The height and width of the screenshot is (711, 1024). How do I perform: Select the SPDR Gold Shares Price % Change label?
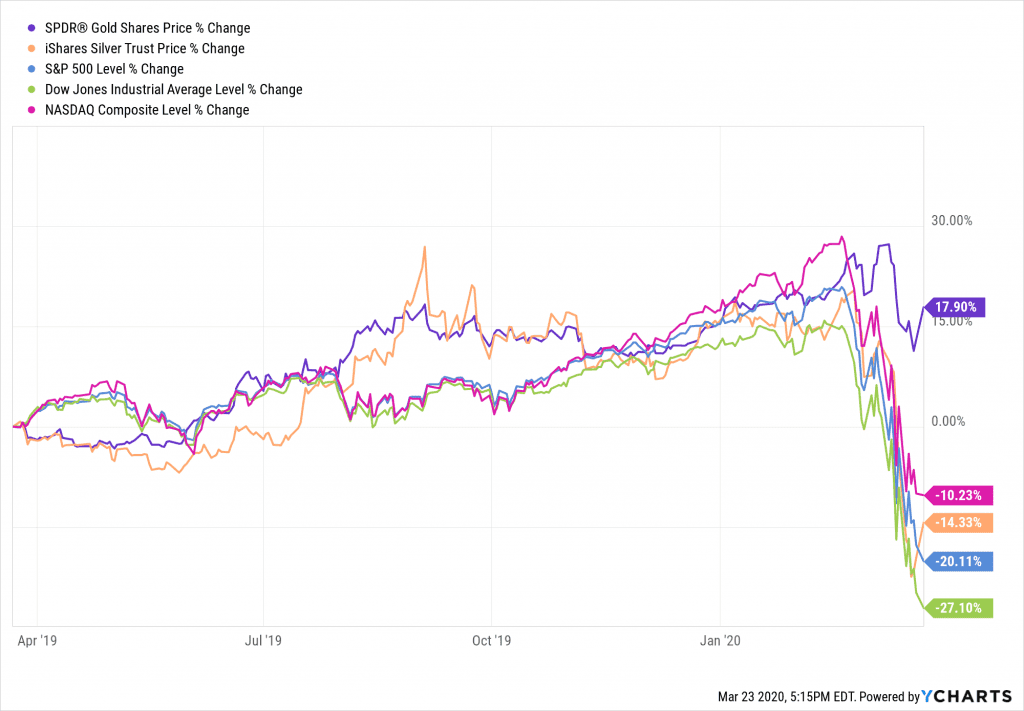[x=148, y=28]
